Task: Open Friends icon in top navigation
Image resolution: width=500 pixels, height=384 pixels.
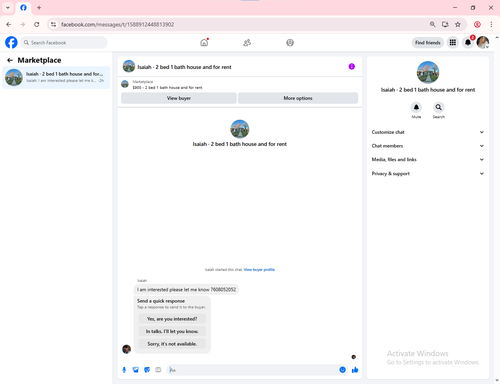Action: pyautogui.click(x=247, y=43)
